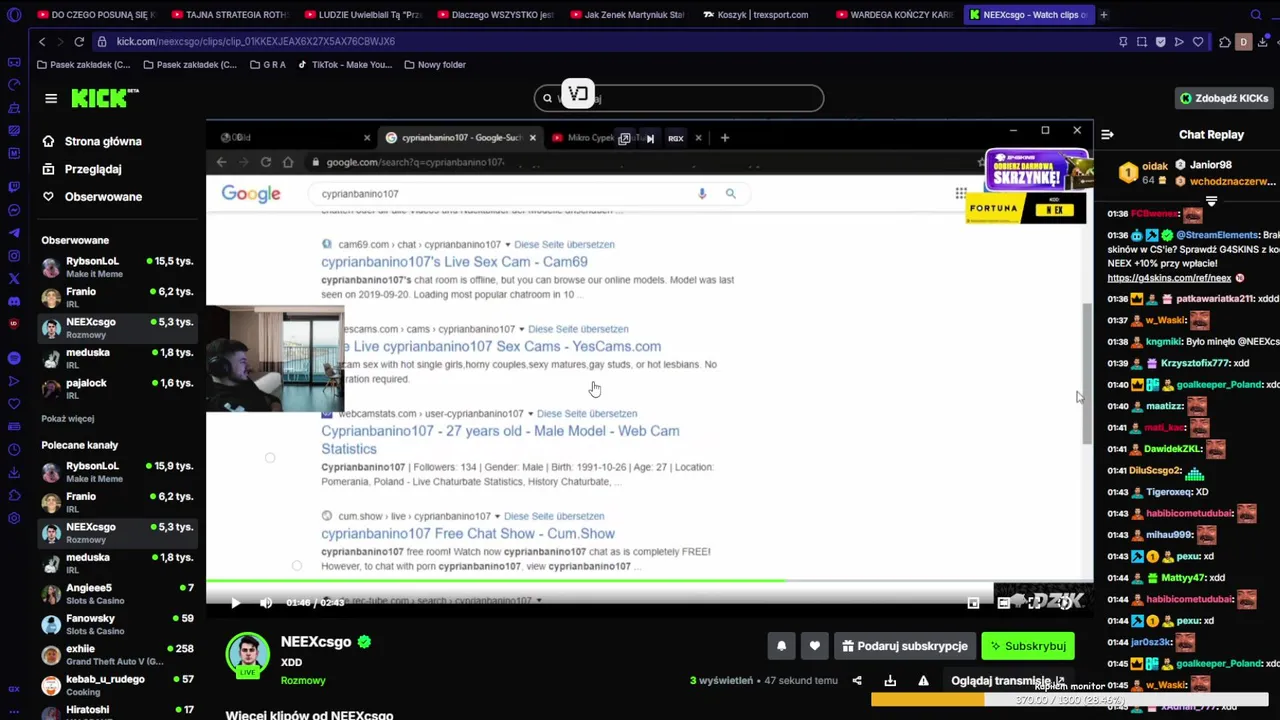Open exhile Grand Theft Auto V channel

point(117,655)
